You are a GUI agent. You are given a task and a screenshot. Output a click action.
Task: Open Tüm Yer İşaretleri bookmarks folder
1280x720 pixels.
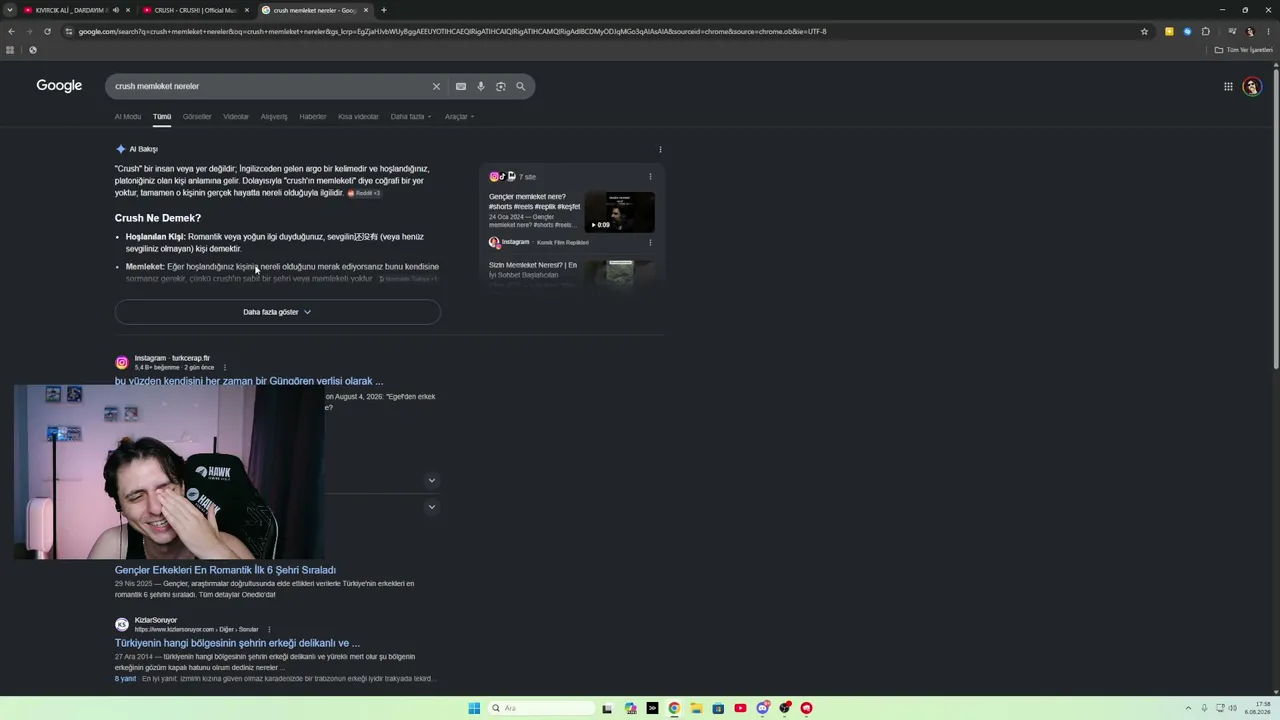coord(1244,50)
